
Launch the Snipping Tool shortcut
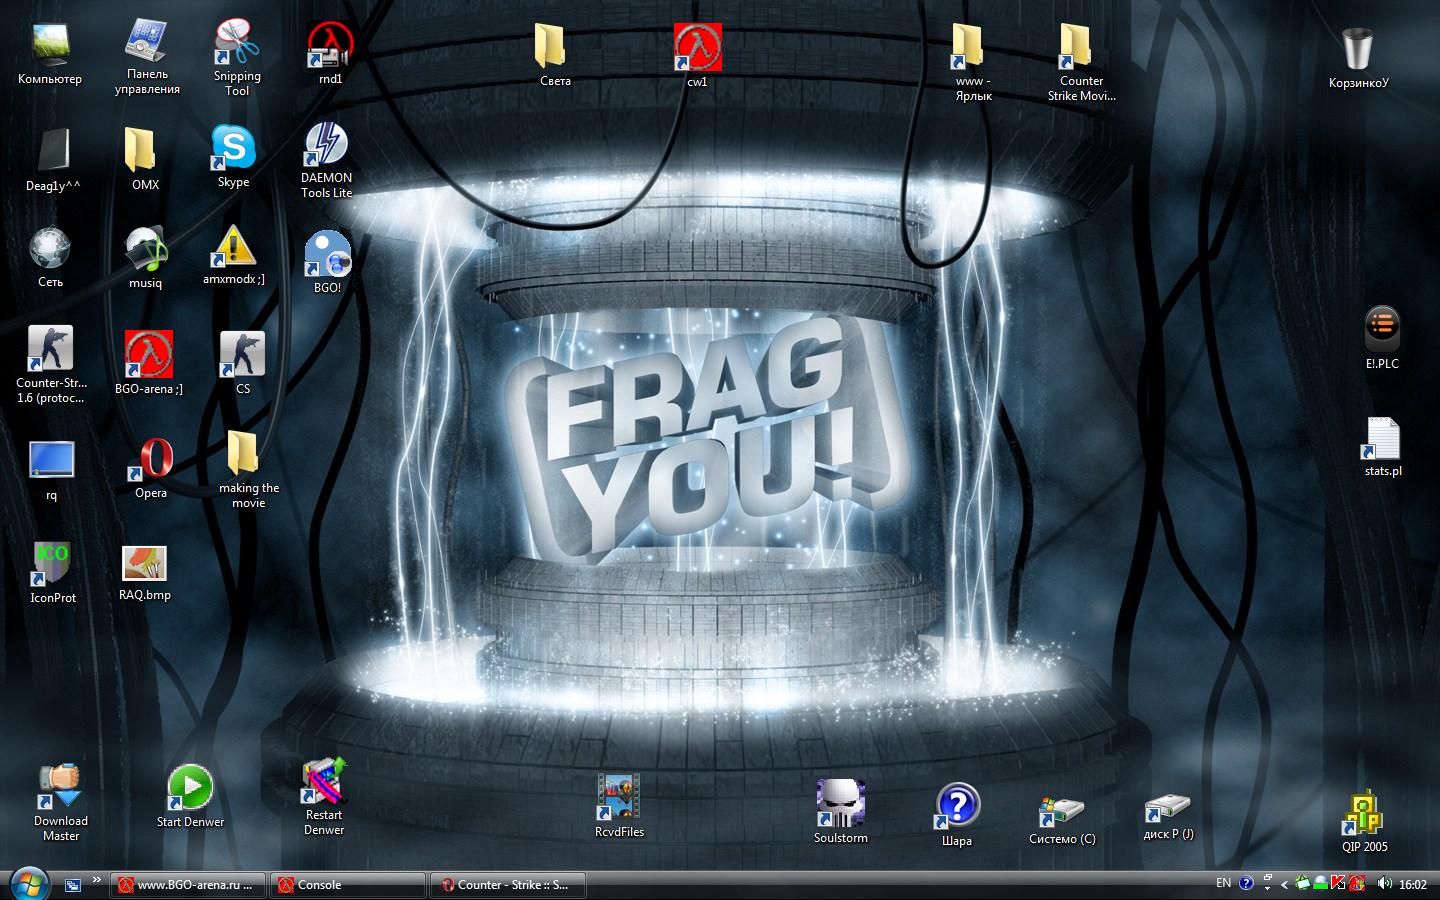click(237, 57)
